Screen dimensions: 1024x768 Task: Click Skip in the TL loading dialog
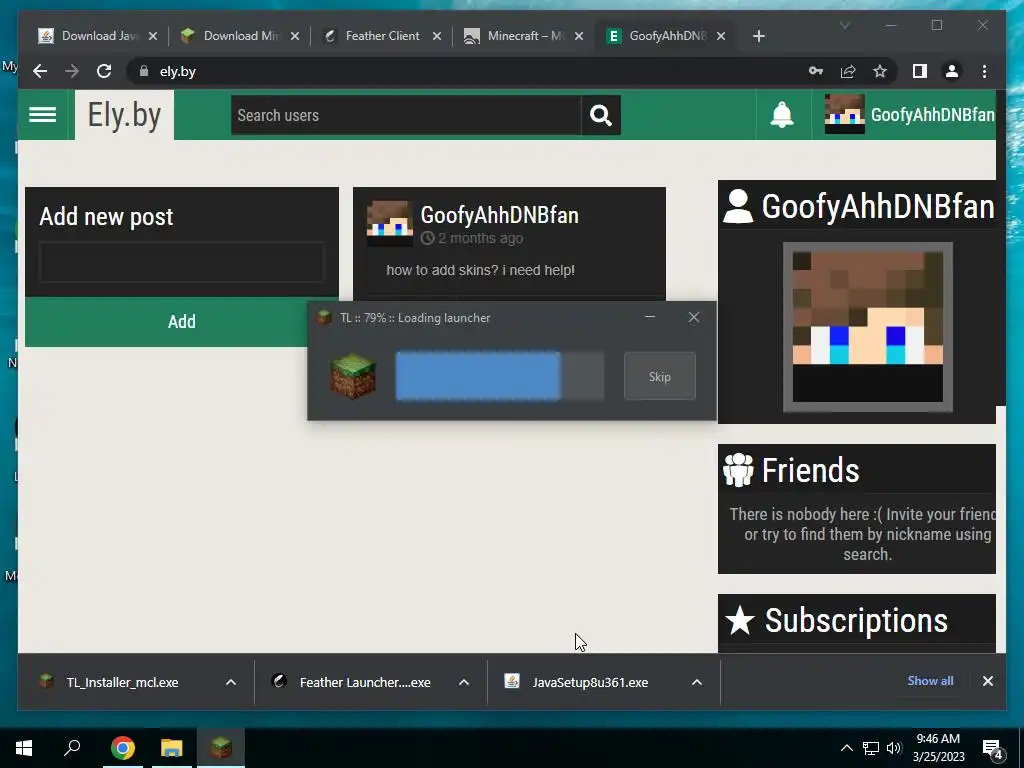coord(660,376)
